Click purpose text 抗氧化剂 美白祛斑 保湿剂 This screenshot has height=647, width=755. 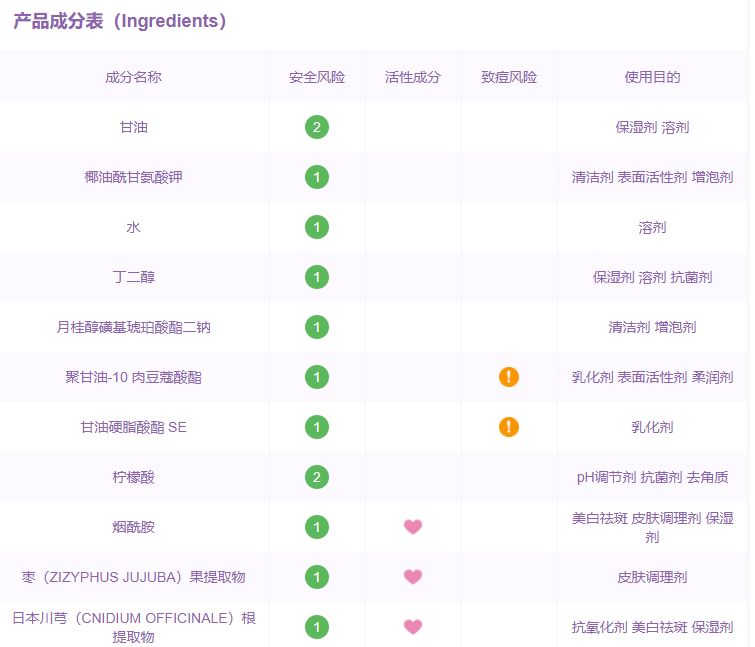[652, 627]
